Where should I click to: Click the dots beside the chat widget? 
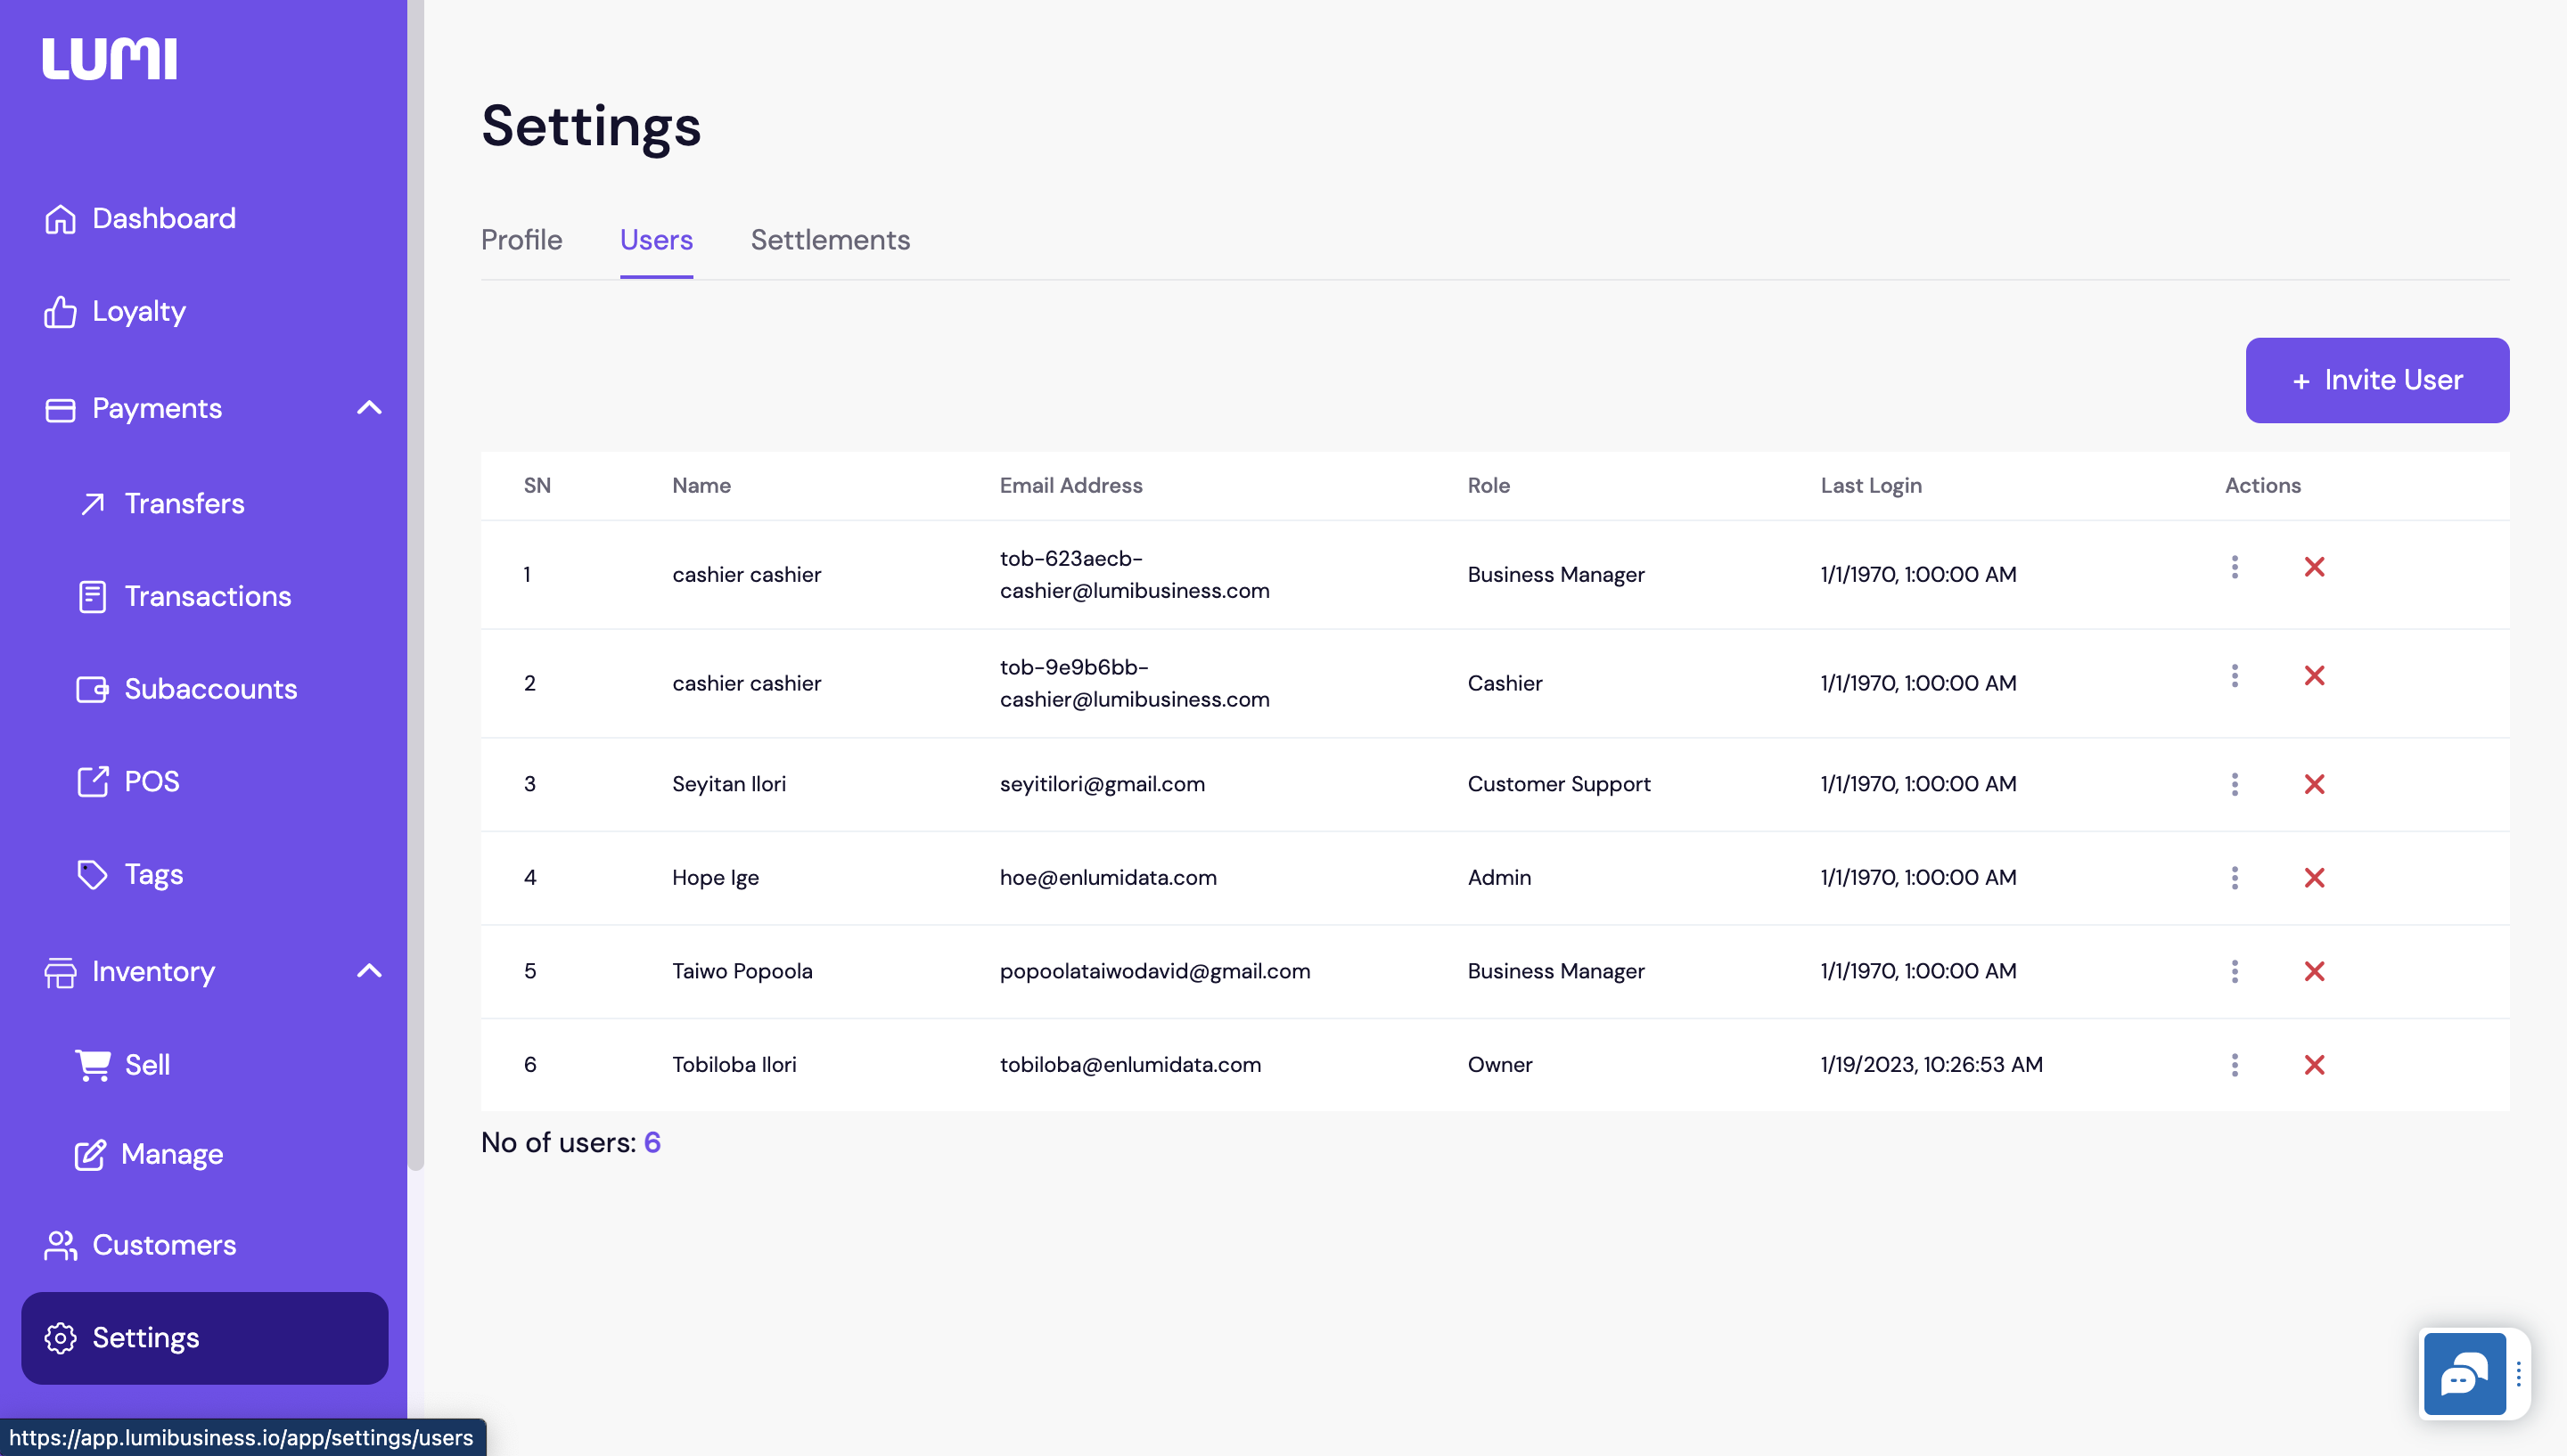2518,1375
